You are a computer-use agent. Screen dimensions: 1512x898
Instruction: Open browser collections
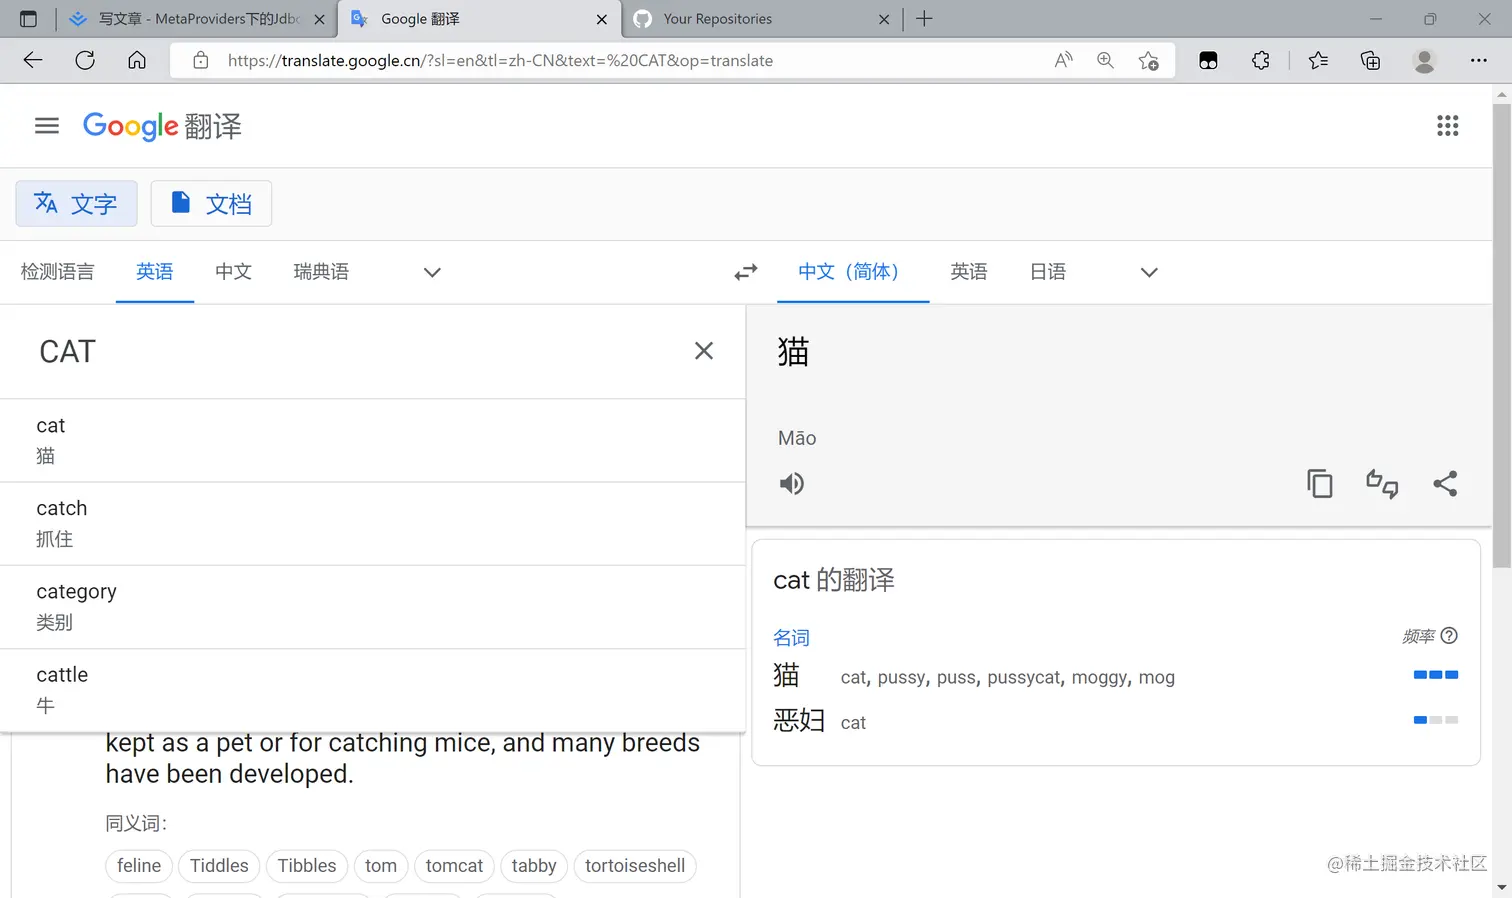tap(1371, 60)
